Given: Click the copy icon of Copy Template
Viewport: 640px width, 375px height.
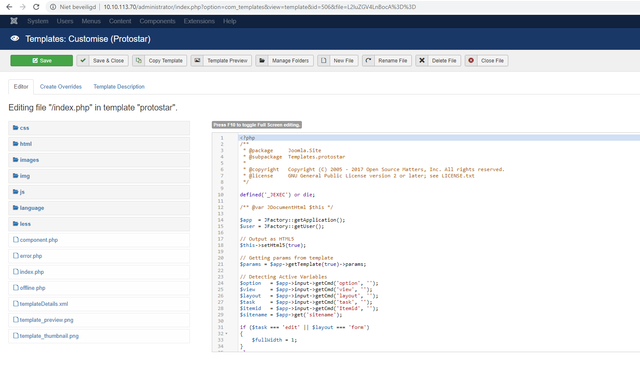Looking at the screenshot, I should point(139,60).
